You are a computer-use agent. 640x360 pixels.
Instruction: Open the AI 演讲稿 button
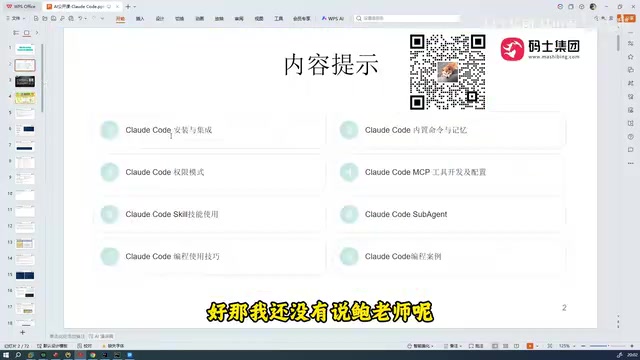[x=101, y=336]
